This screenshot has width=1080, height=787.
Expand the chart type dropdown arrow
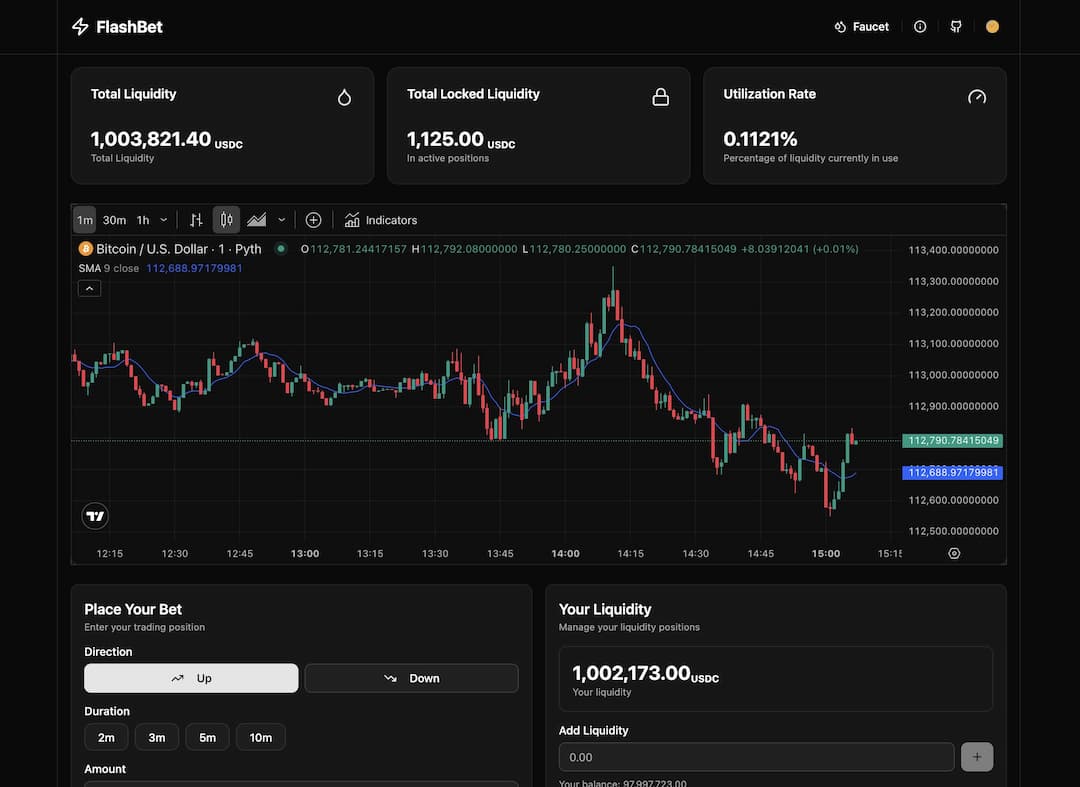click(281, 219)
